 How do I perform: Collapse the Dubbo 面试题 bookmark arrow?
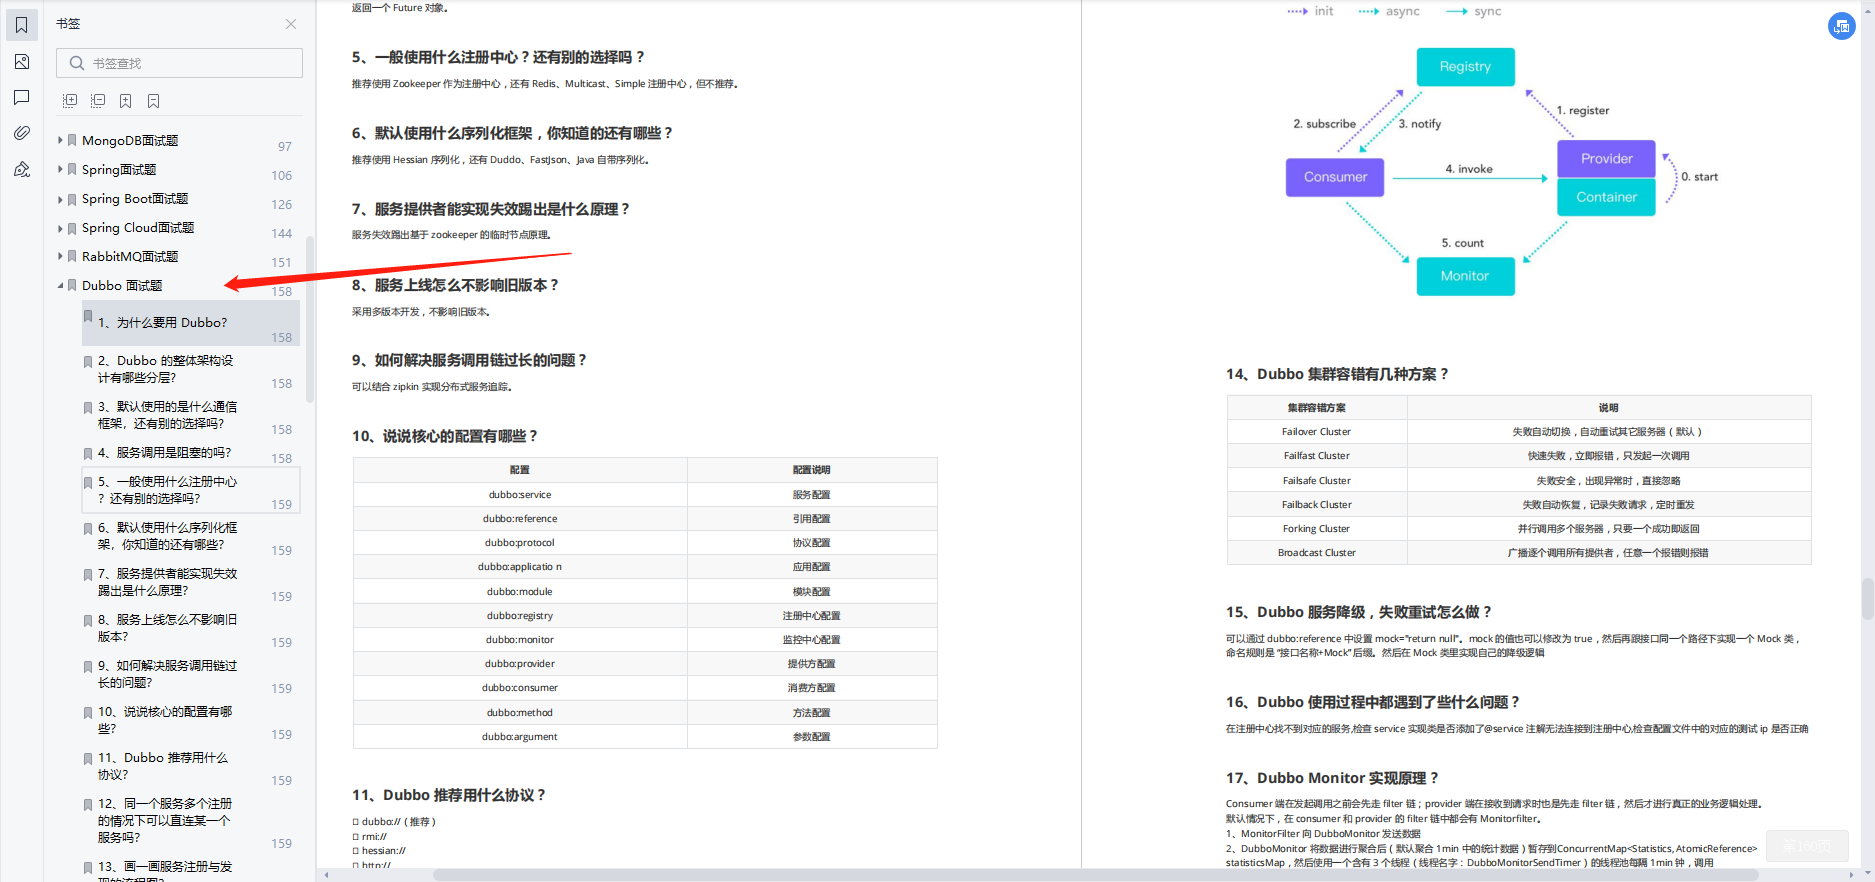(x=60, y=285)
